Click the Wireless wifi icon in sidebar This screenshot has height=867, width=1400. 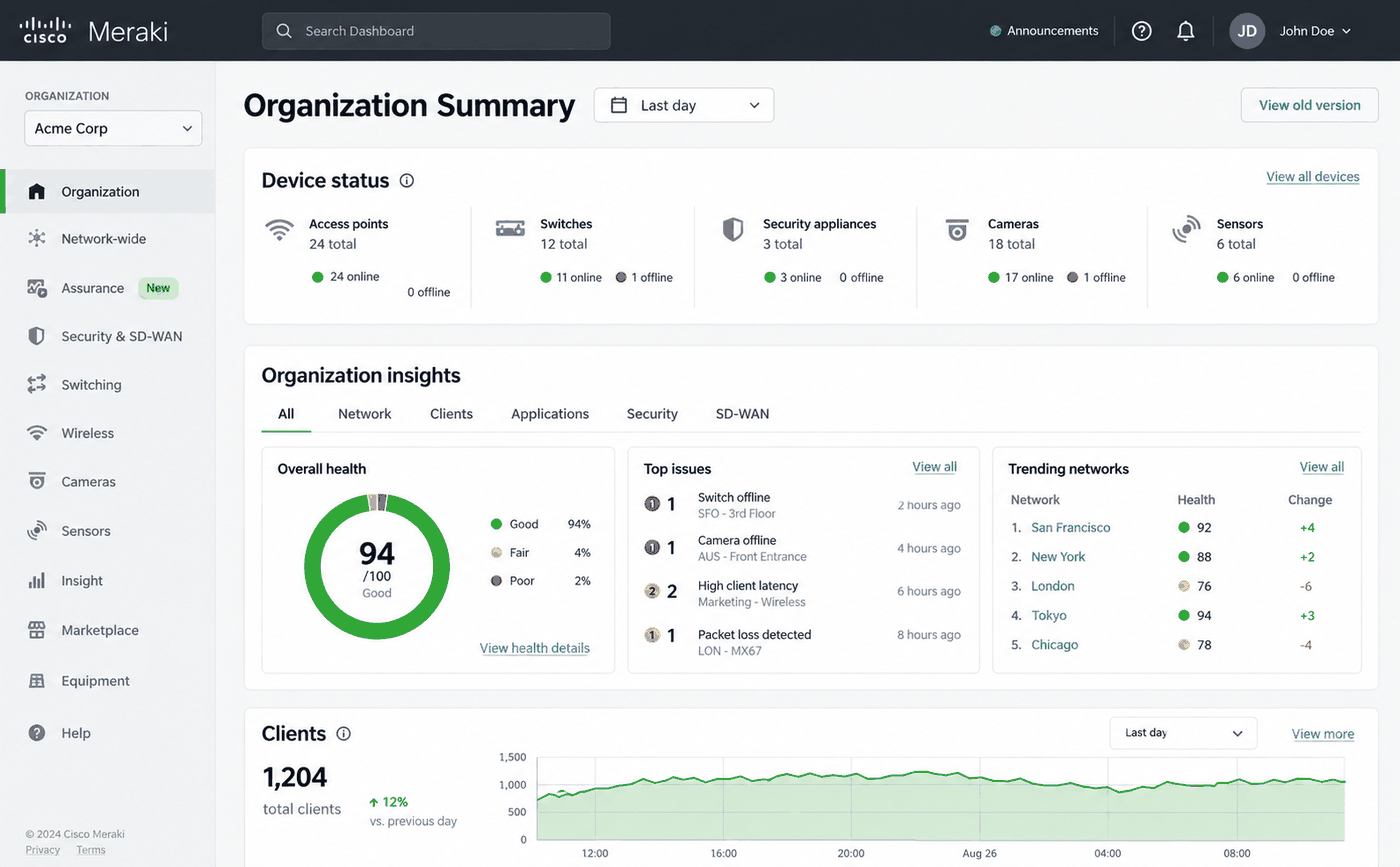[x=37, y=433]
